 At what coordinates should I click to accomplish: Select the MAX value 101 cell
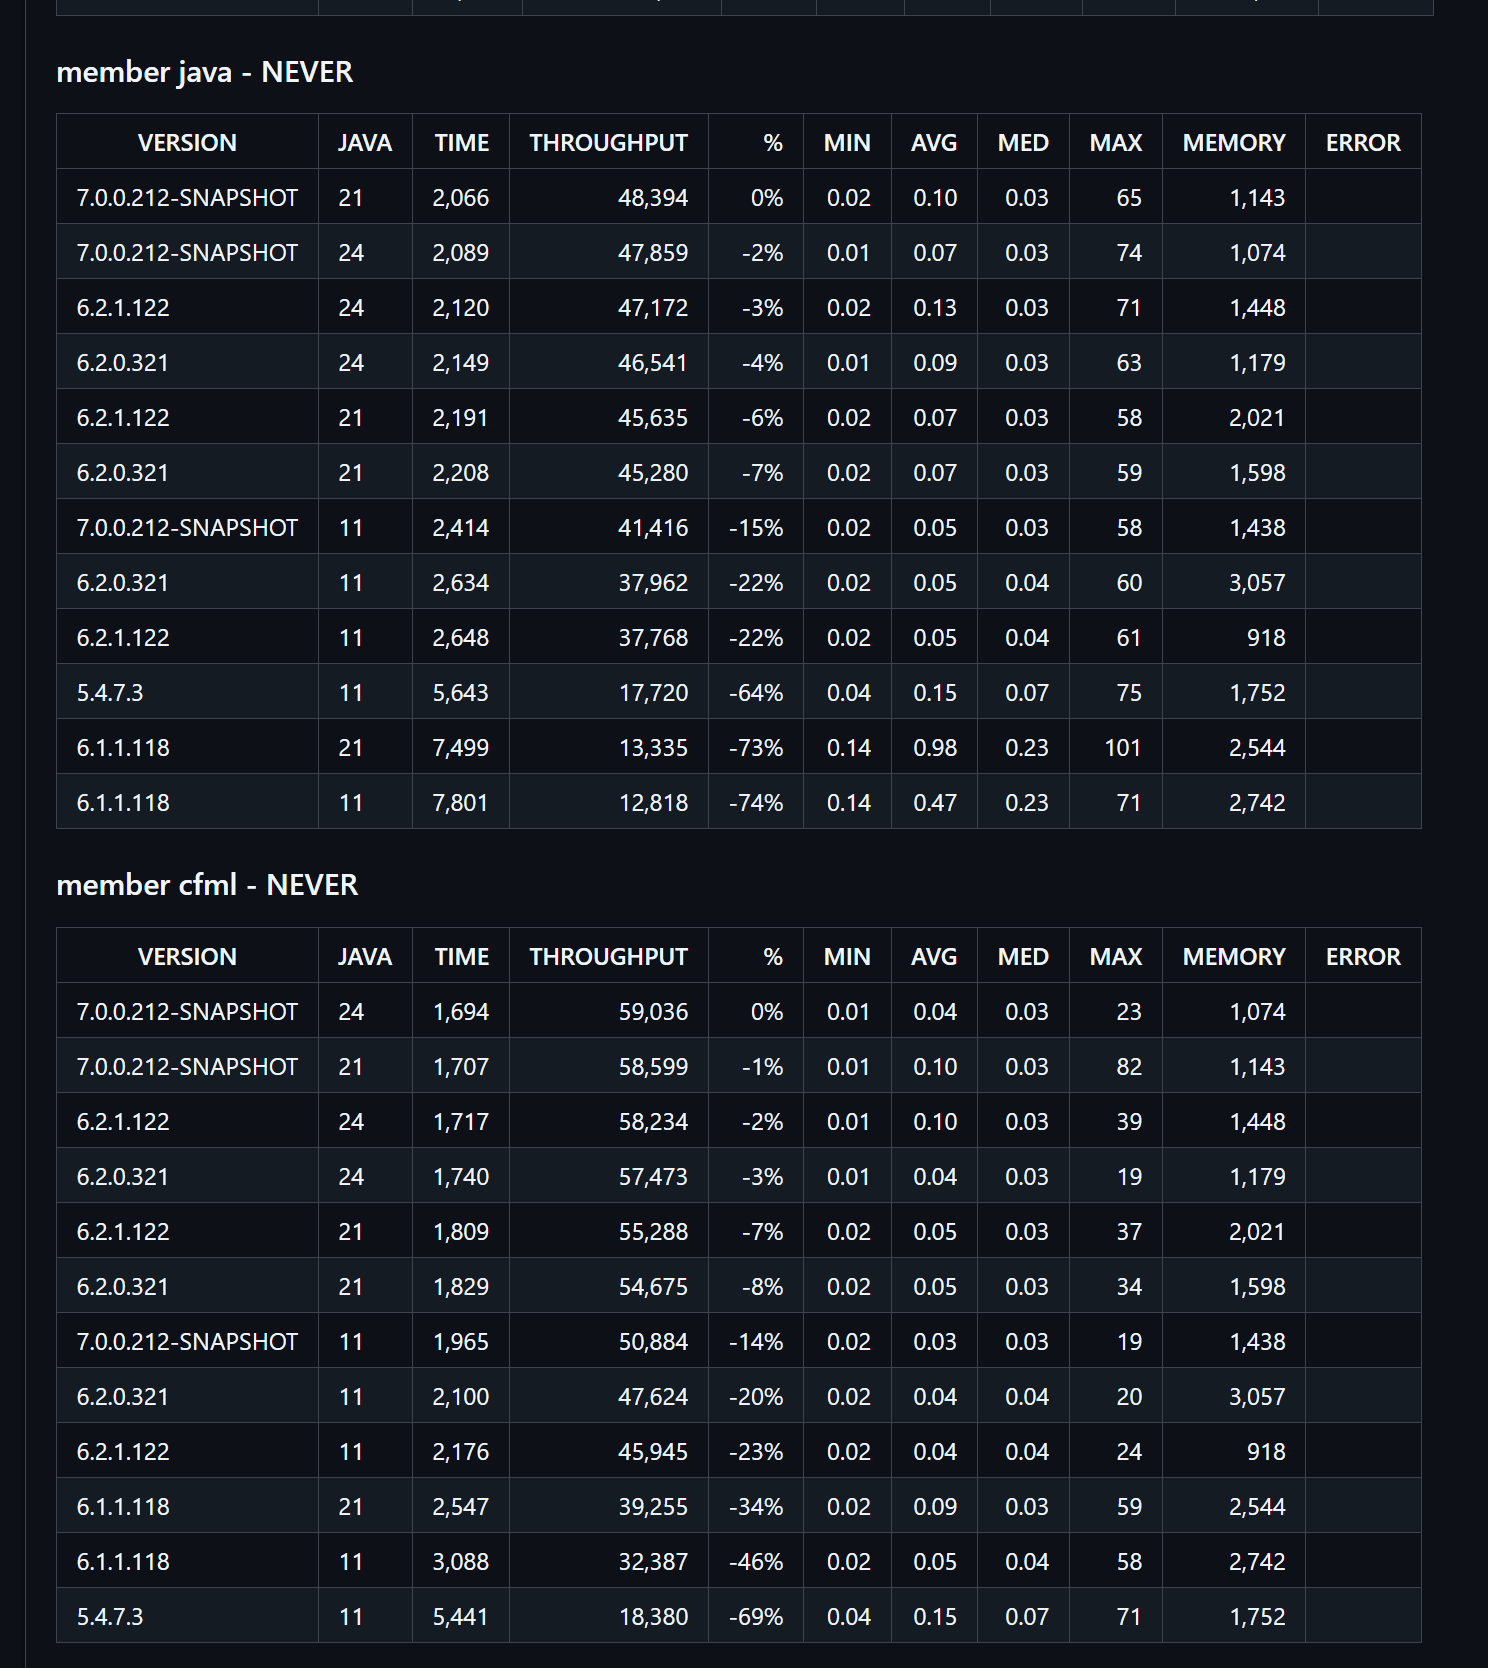pos(1116,747)
